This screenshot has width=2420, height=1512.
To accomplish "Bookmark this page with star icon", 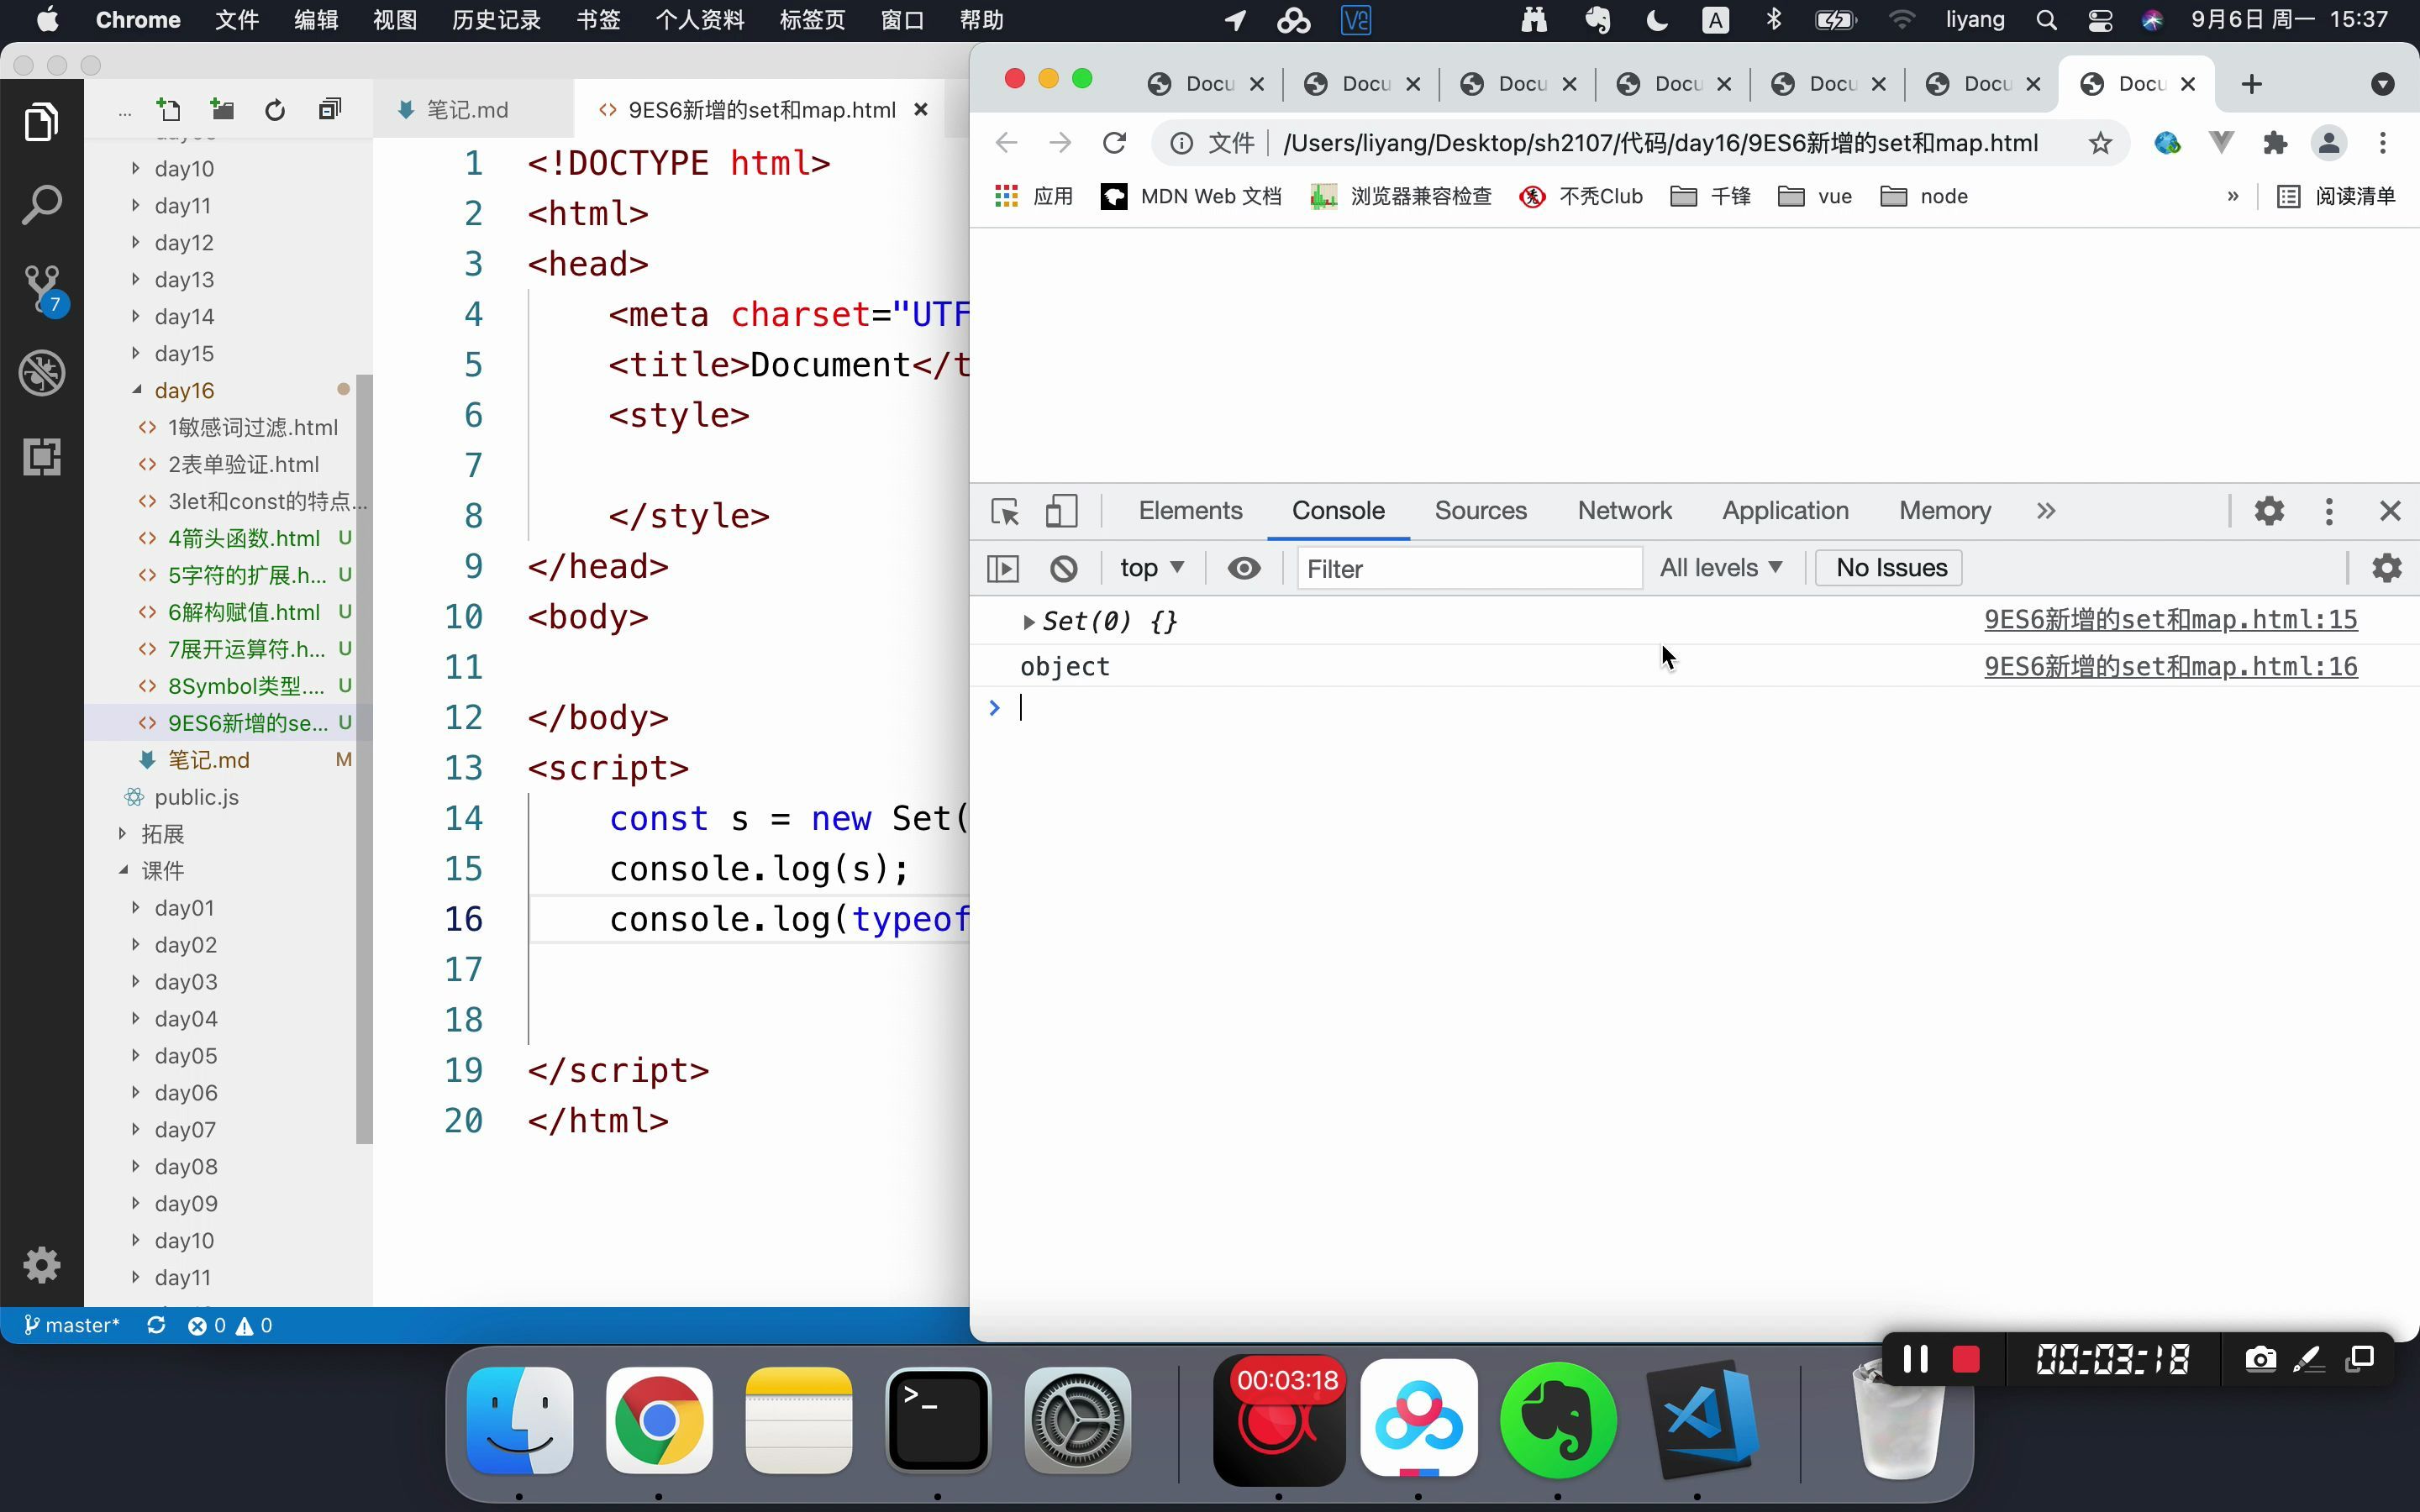I will pos(2100,143).
